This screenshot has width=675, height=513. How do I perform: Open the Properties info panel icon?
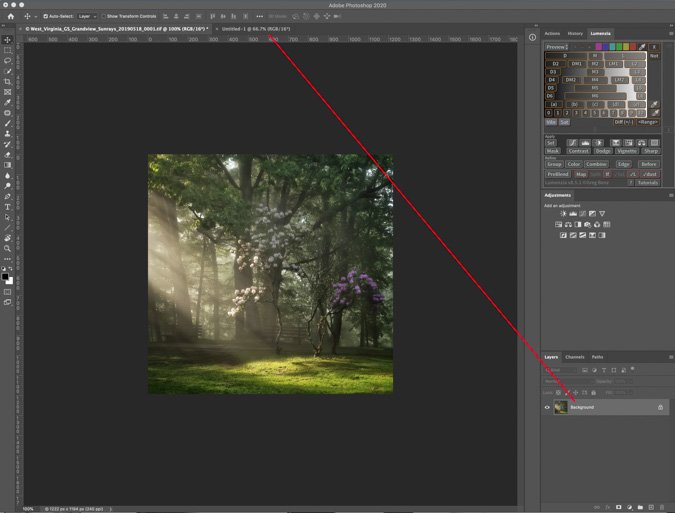tap(533, 37)
